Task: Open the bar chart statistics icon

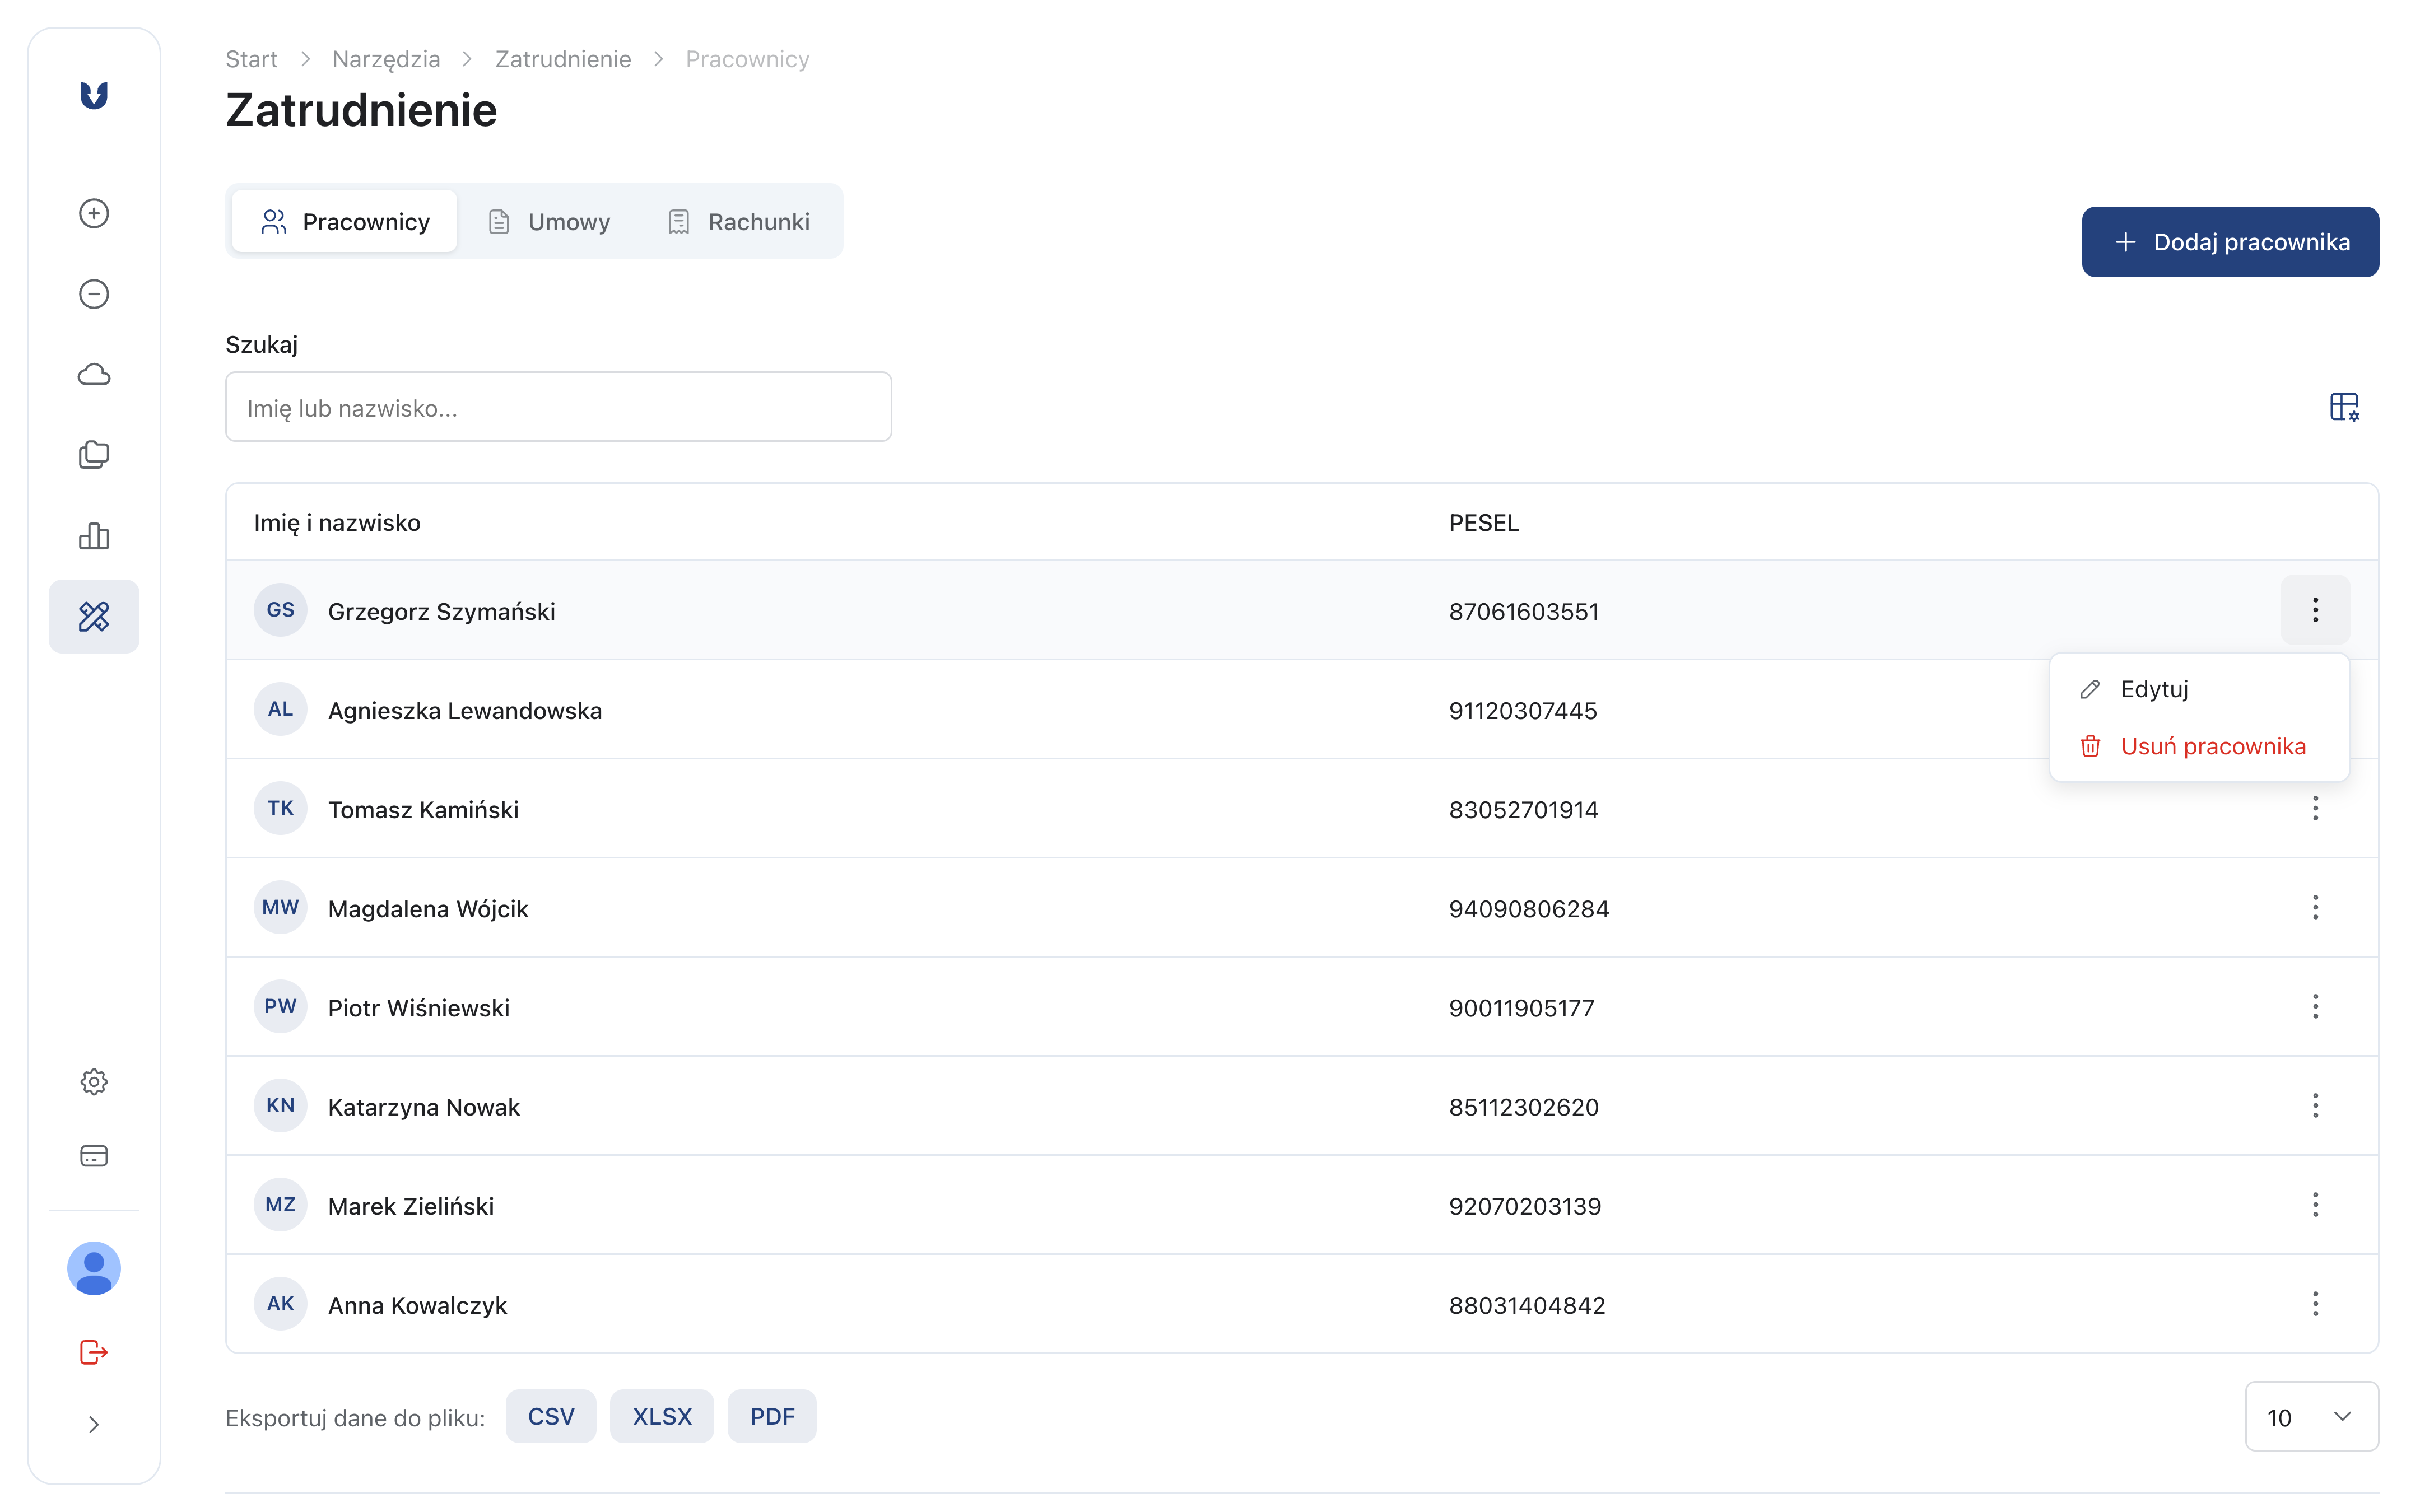Action: point(94,536)
